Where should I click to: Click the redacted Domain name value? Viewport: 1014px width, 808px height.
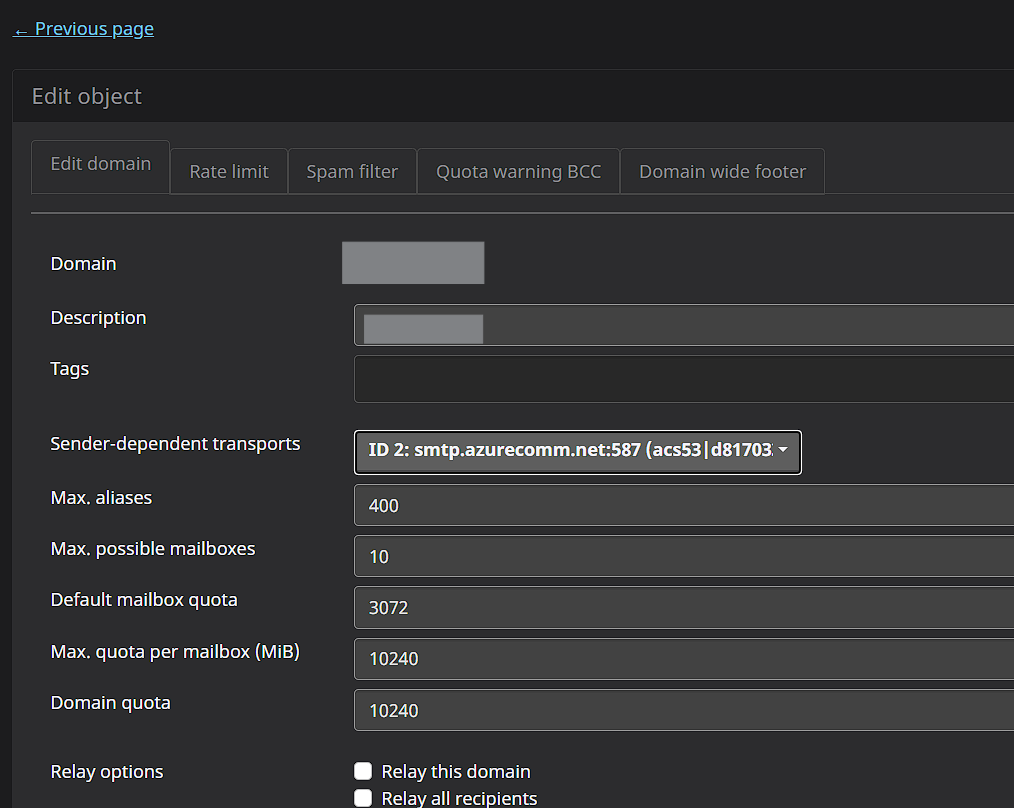coord(413,263)
